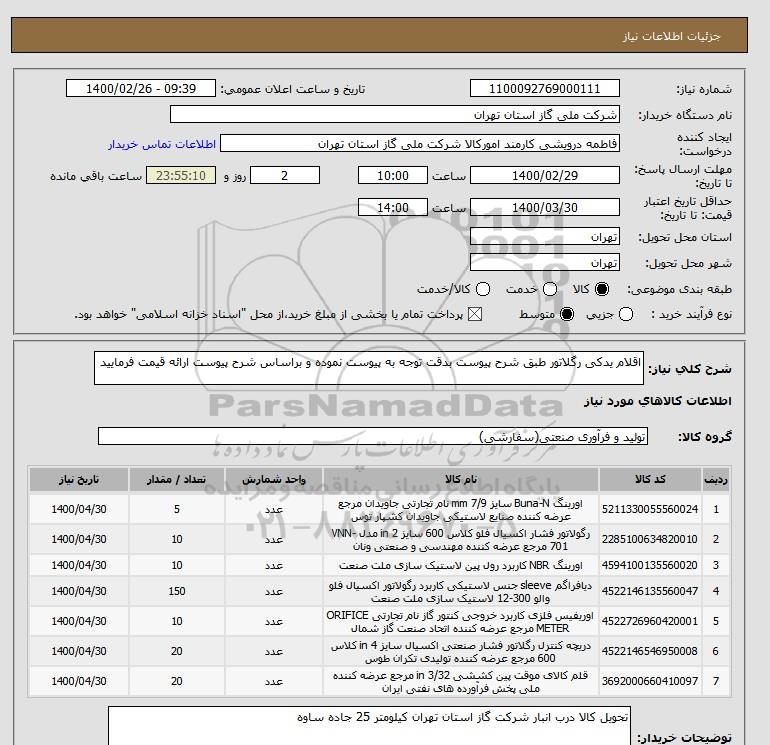
Task: Click the اطلاعات کالاهای مورد نیاز section title
Action: coord(658,401)
